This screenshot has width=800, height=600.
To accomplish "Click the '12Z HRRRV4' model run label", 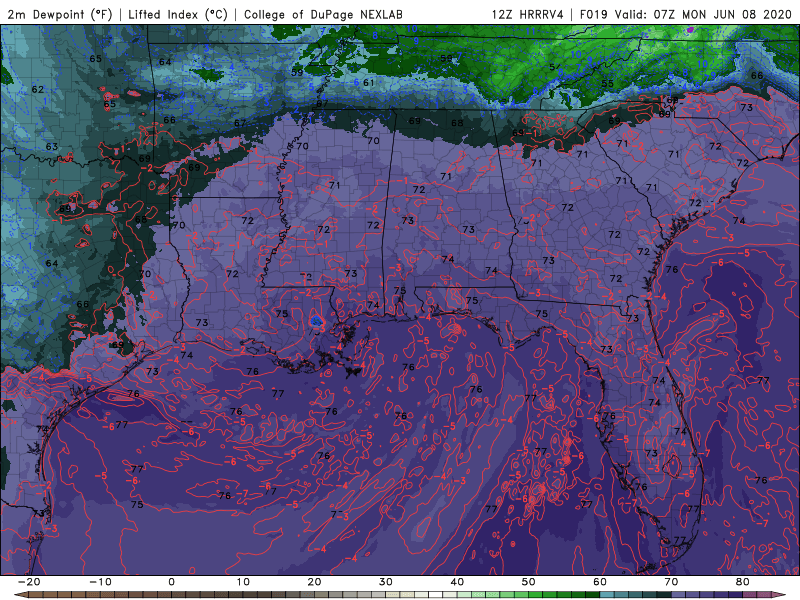I will point(528,14).
